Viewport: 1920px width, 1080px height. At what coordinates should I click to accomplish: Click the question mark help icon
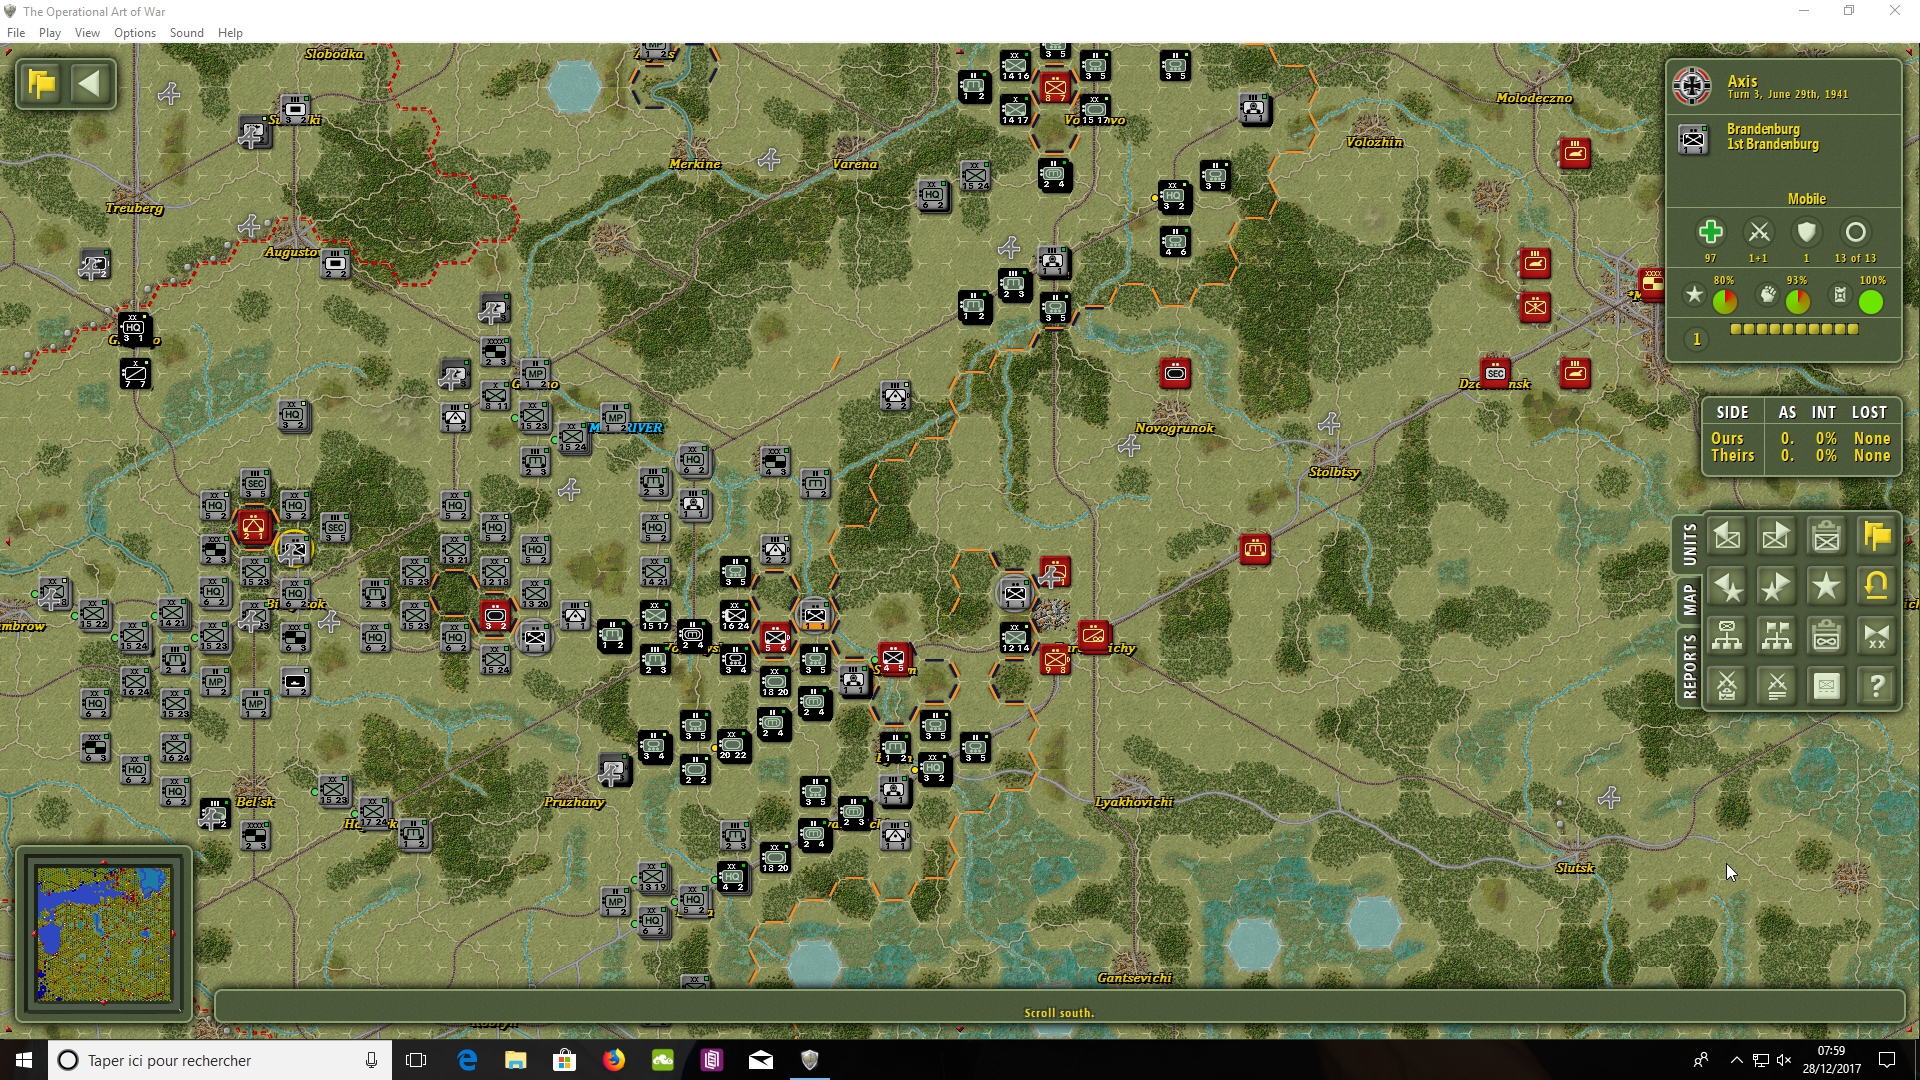tap(1876, 686)
